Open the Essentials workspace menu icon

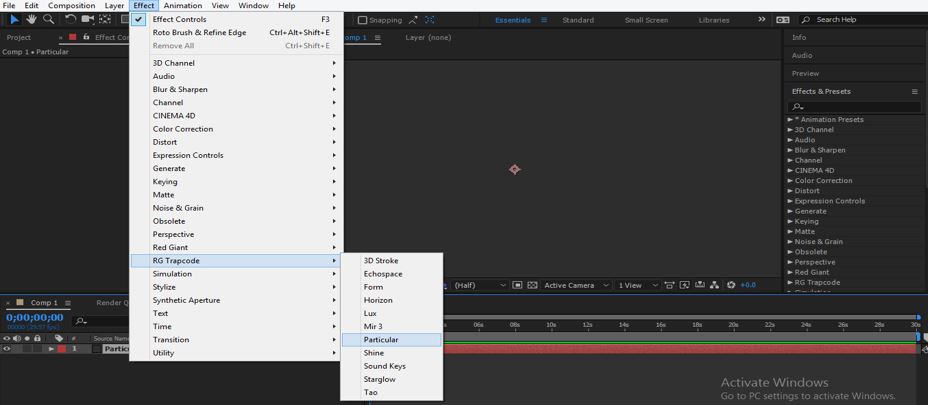pos(544,20)
